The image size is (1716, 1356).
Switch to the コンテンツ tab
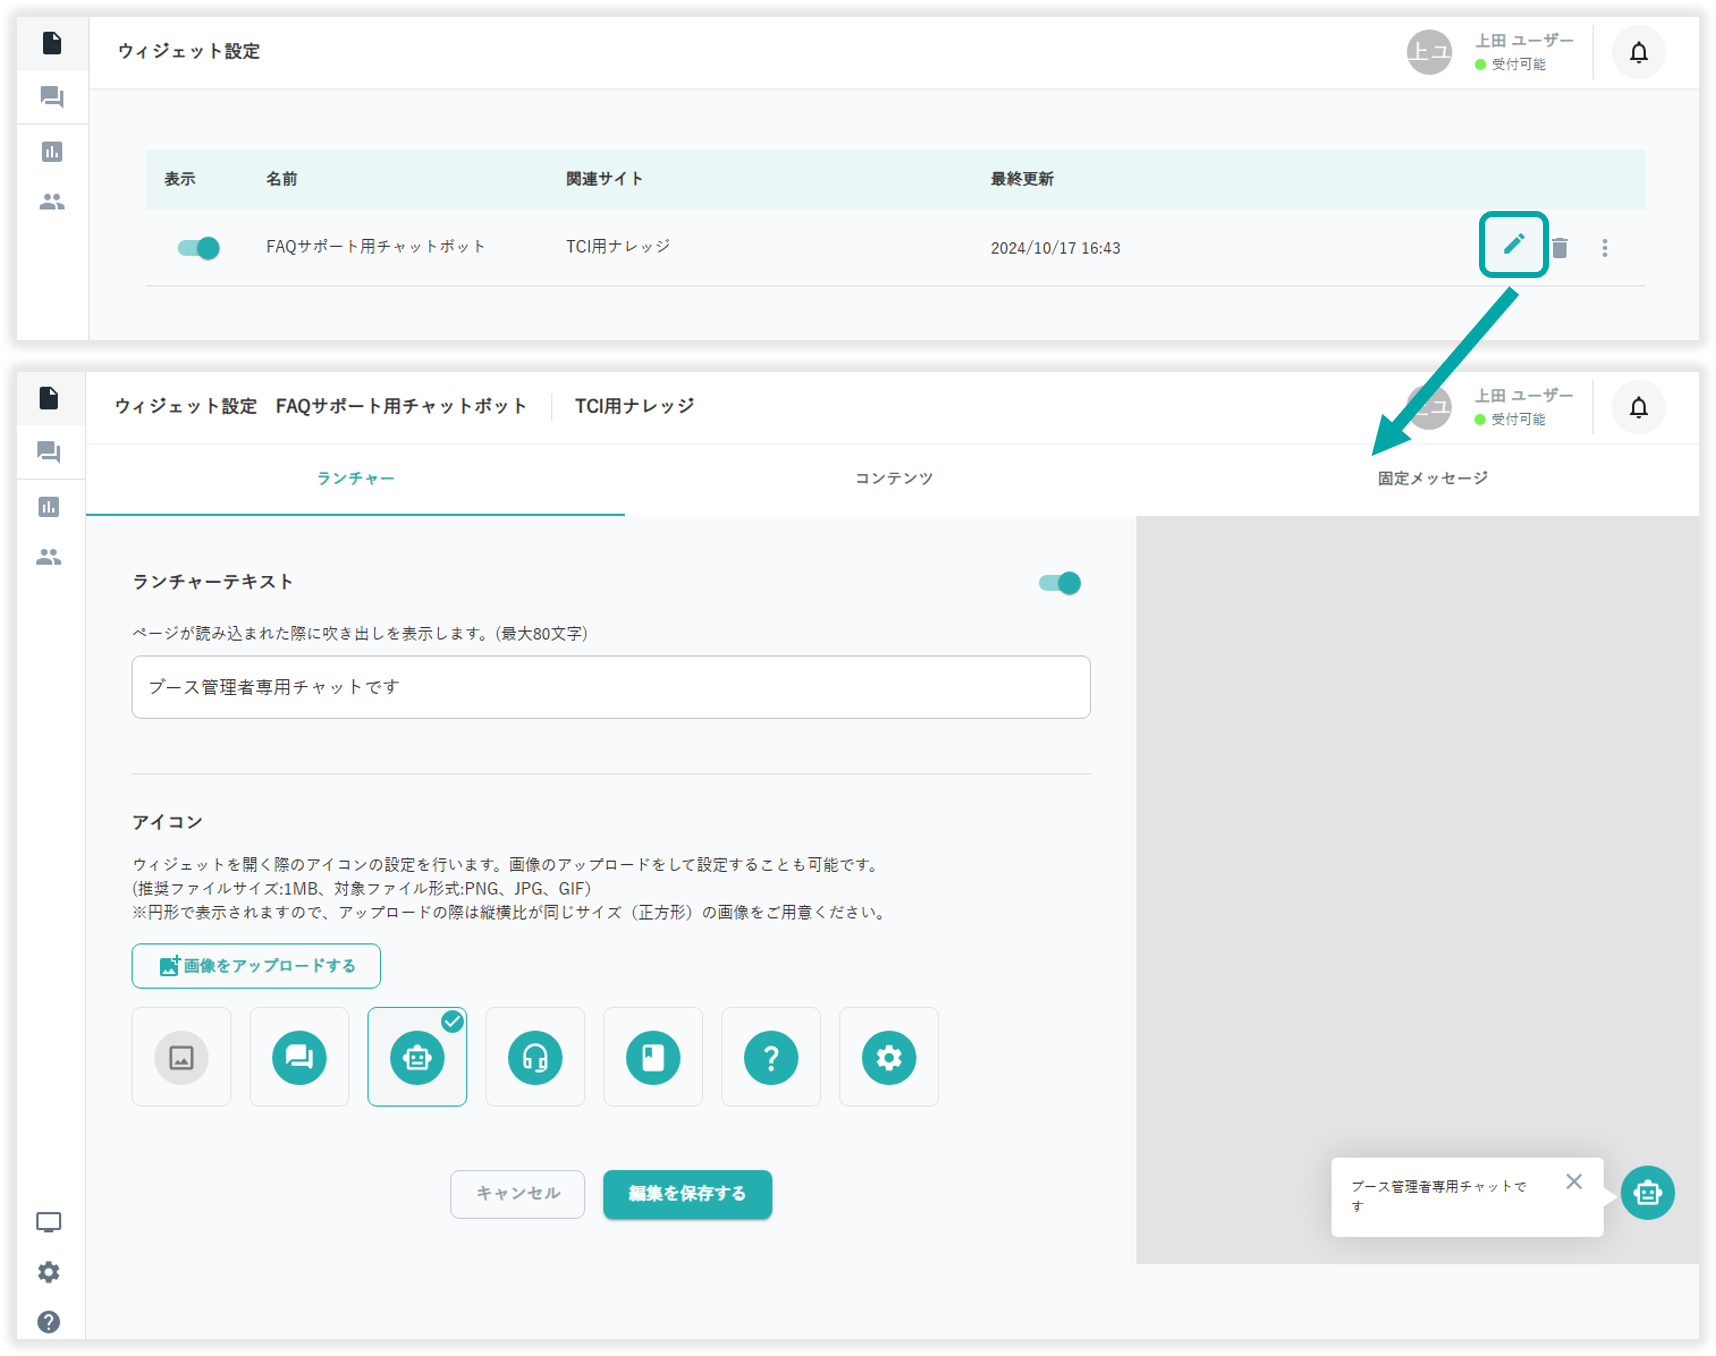tap(894, 479)
